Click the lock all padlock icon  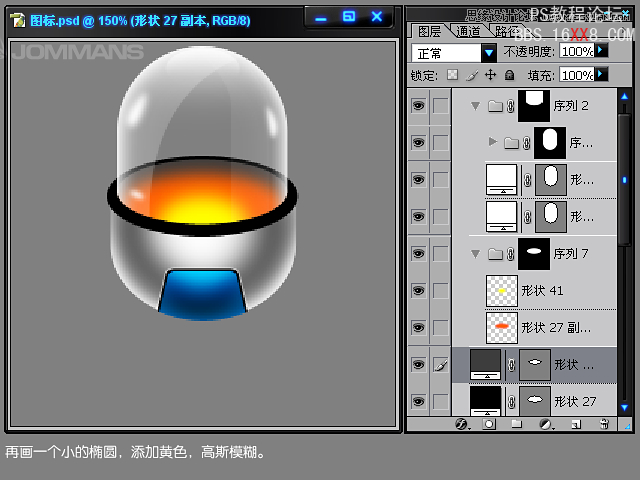click(x=509, y=75)
